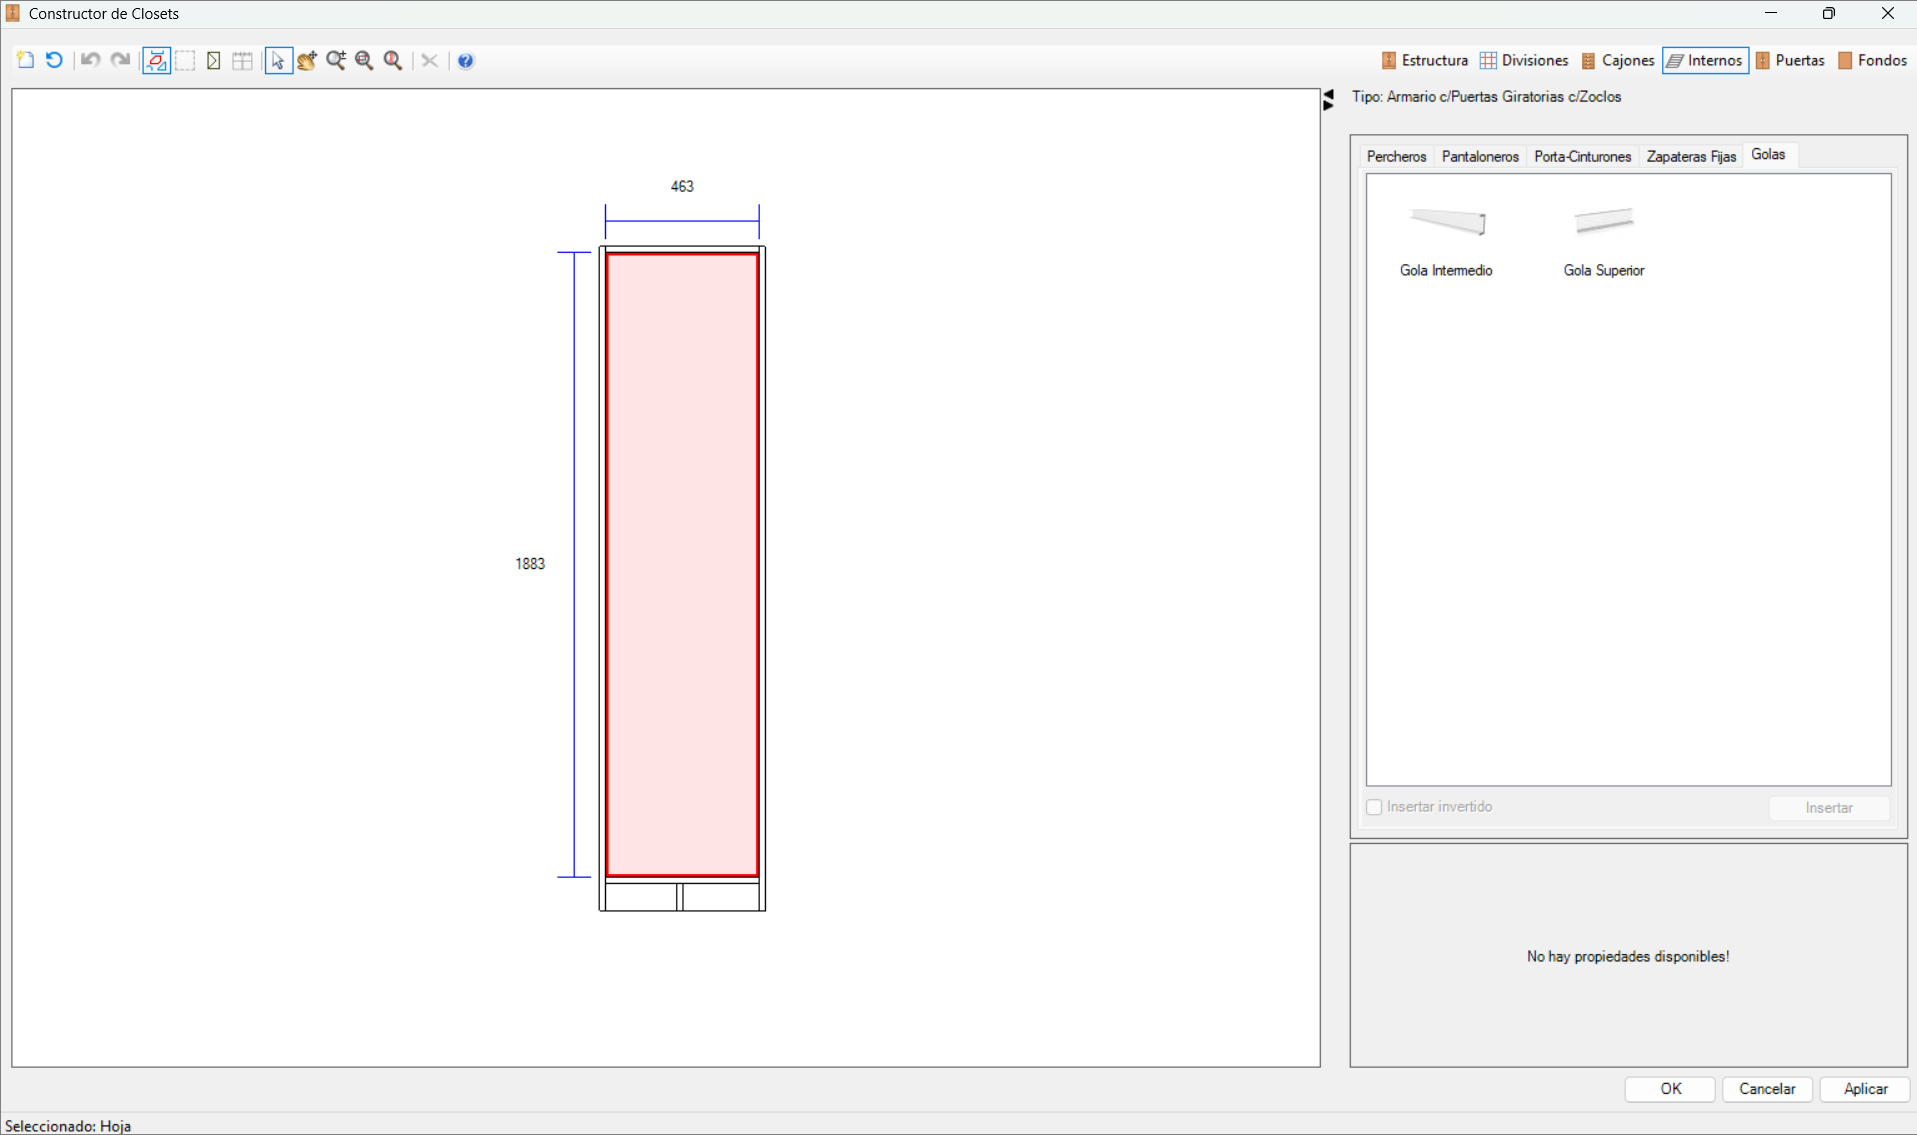Open the Estructura section
Image resolution: width=1917 pixels, height=1135 pixels.
[x=1425, y=61]
